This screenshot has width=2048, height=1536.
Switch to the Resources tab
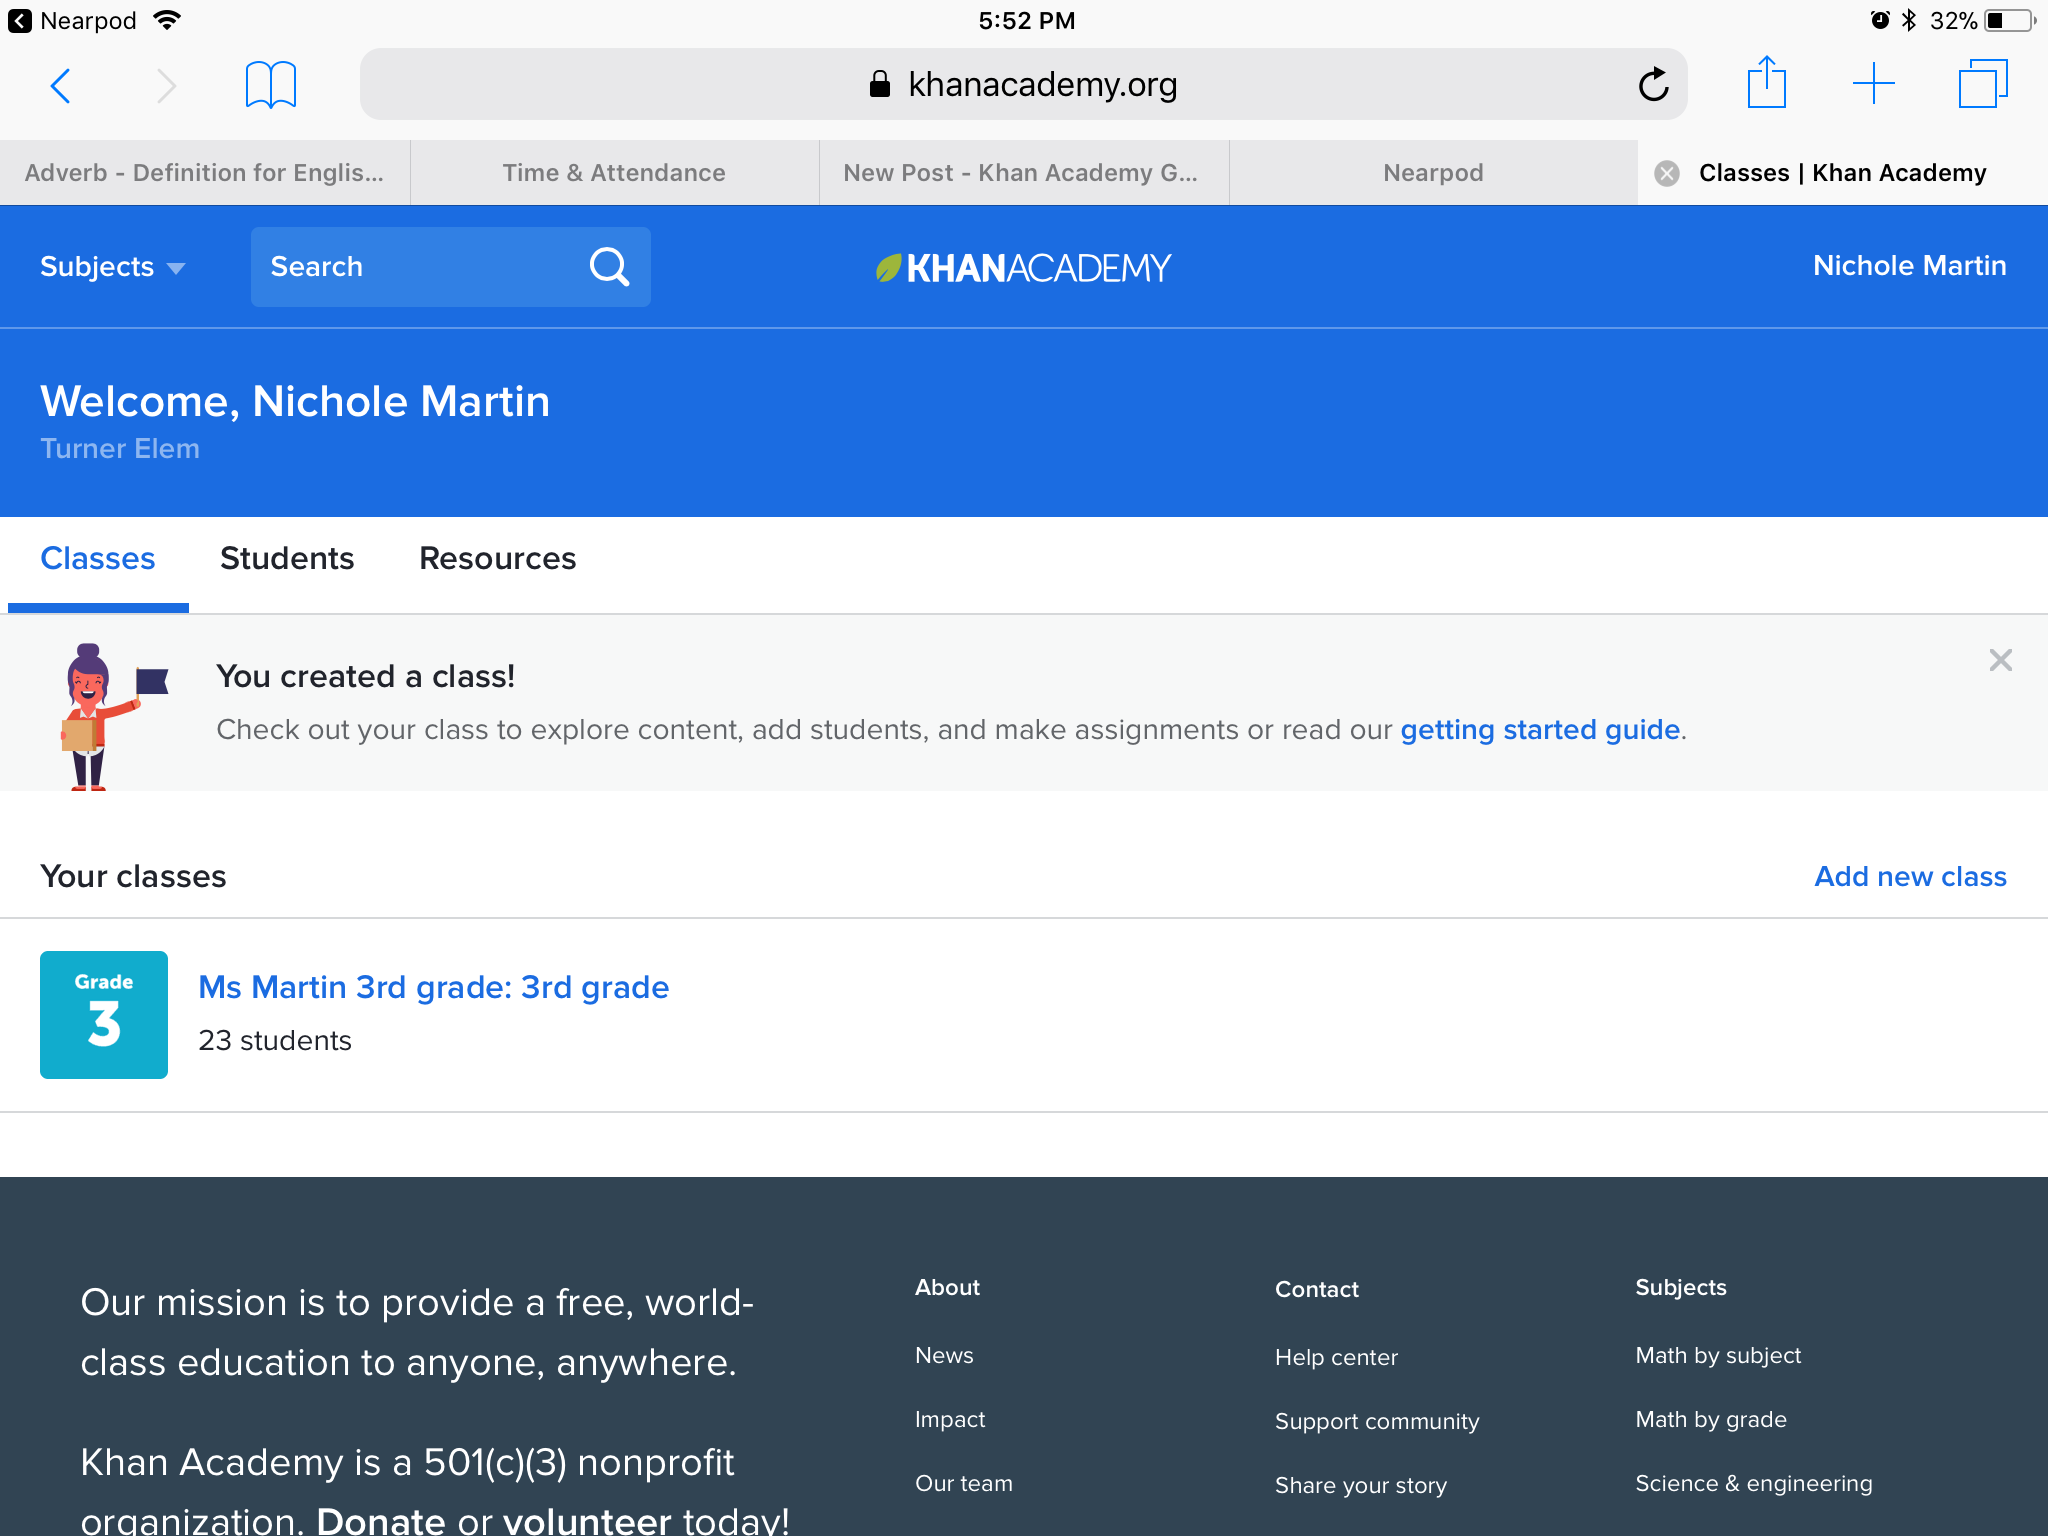[497, 558]
